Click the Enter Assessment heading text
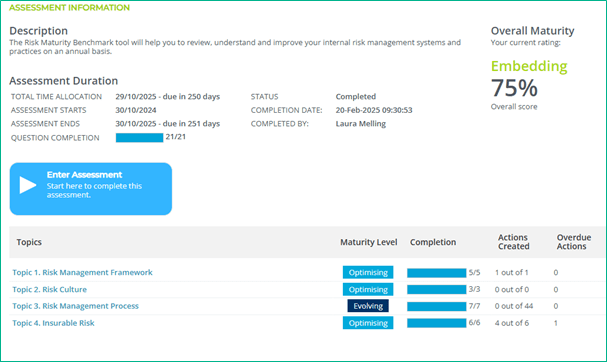Image resolution: width=607 pixels, height=362 pixels. tap(84, 175)
